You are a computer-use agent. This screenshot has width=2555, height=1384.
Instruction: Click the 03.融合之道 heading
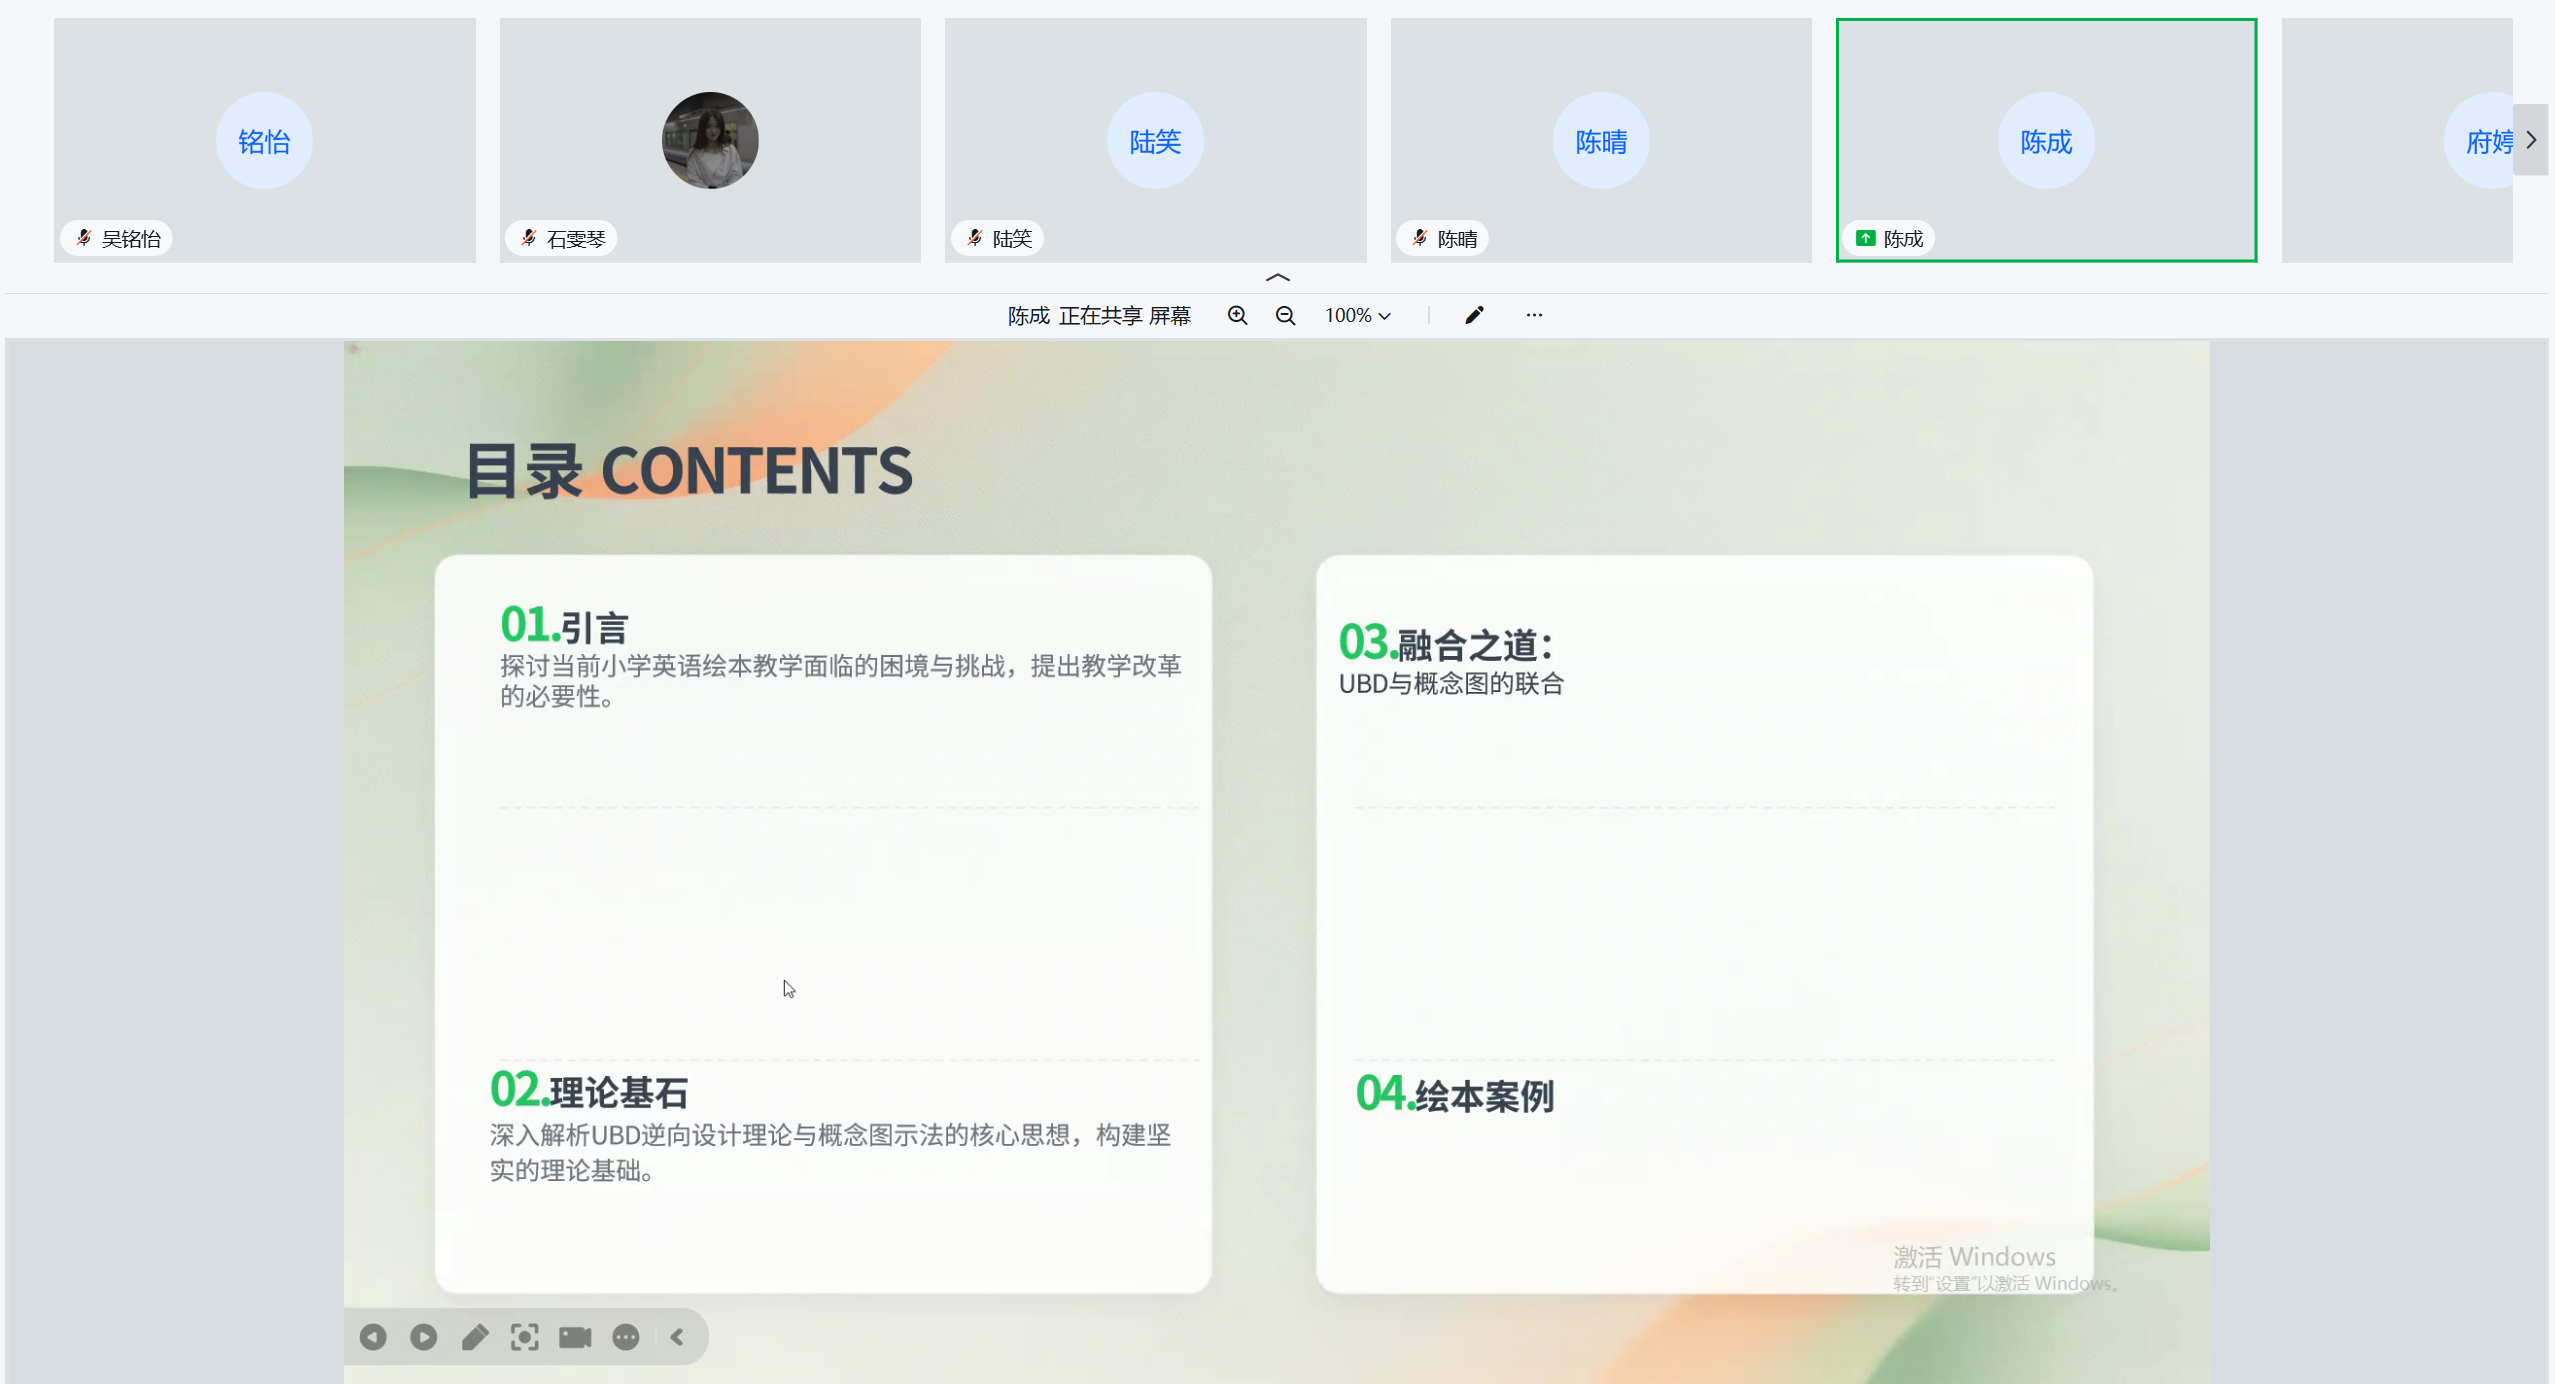pos(1446,643)
